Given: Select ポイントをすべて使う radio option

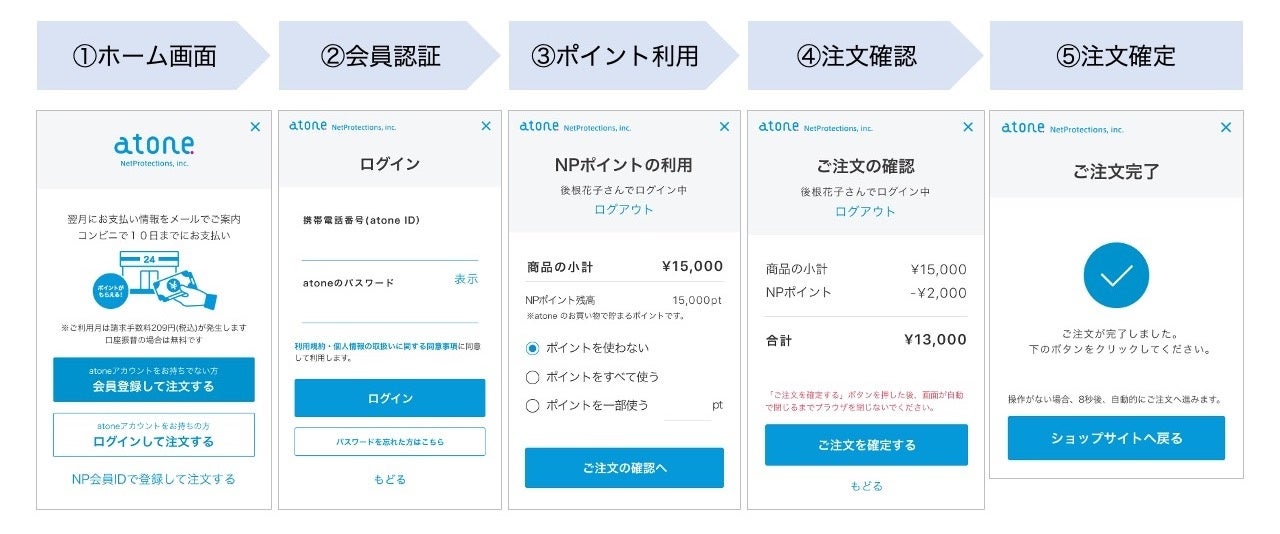Looking at the screenshot, I should [533, 377].
